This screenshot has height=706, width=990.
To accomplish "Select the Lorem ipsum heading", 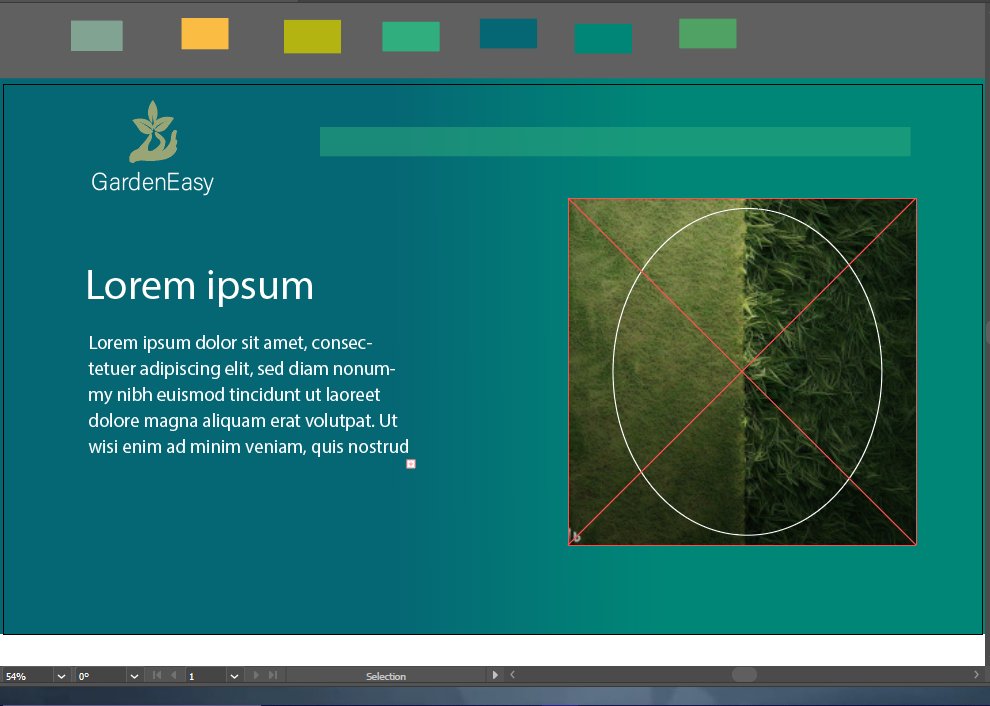I will [200, 286].
